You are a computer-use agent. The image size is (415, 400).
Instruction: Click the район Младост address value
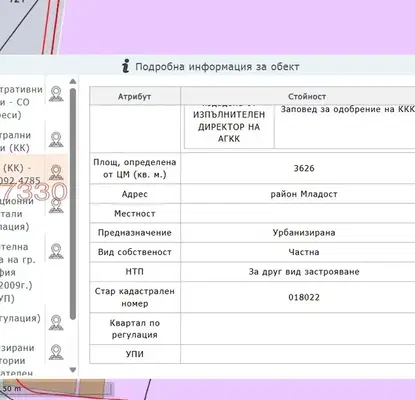point(304,194)
